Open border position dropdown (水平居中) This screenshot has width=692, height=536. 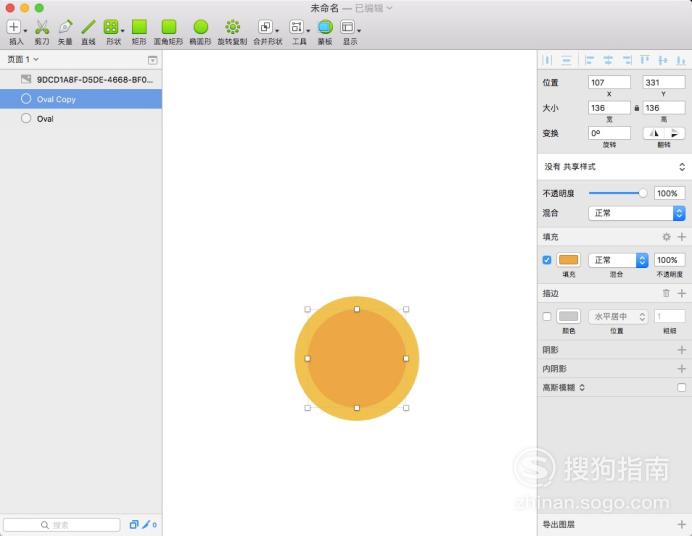618,316
